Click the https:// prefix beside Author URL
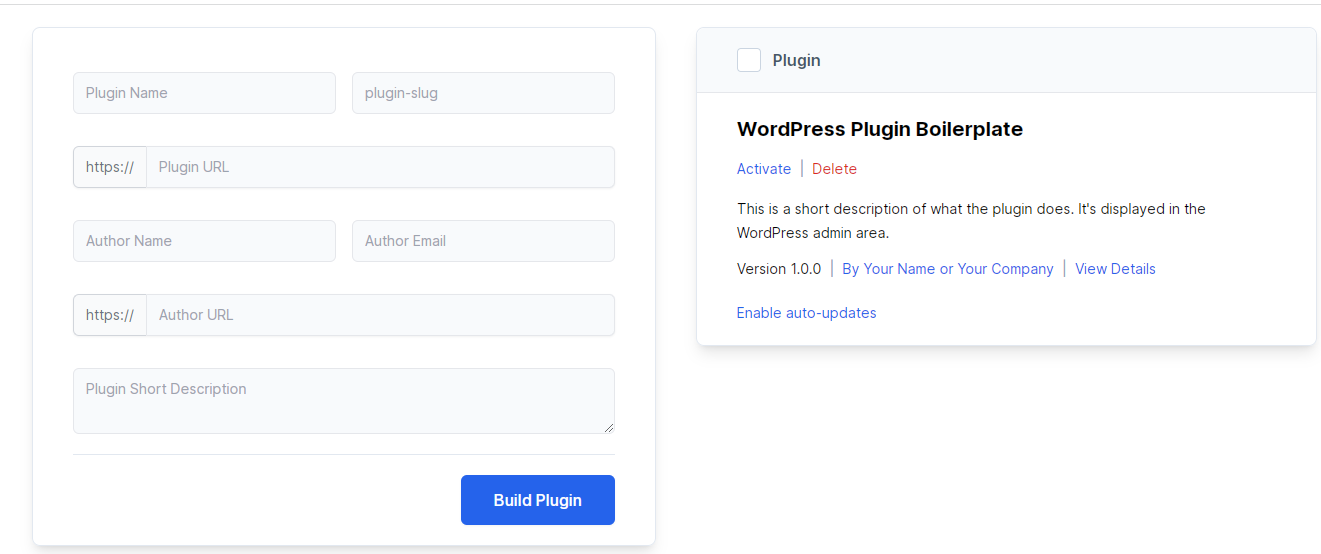Viewport: 1321px width, 554px height. click(110, 315)
